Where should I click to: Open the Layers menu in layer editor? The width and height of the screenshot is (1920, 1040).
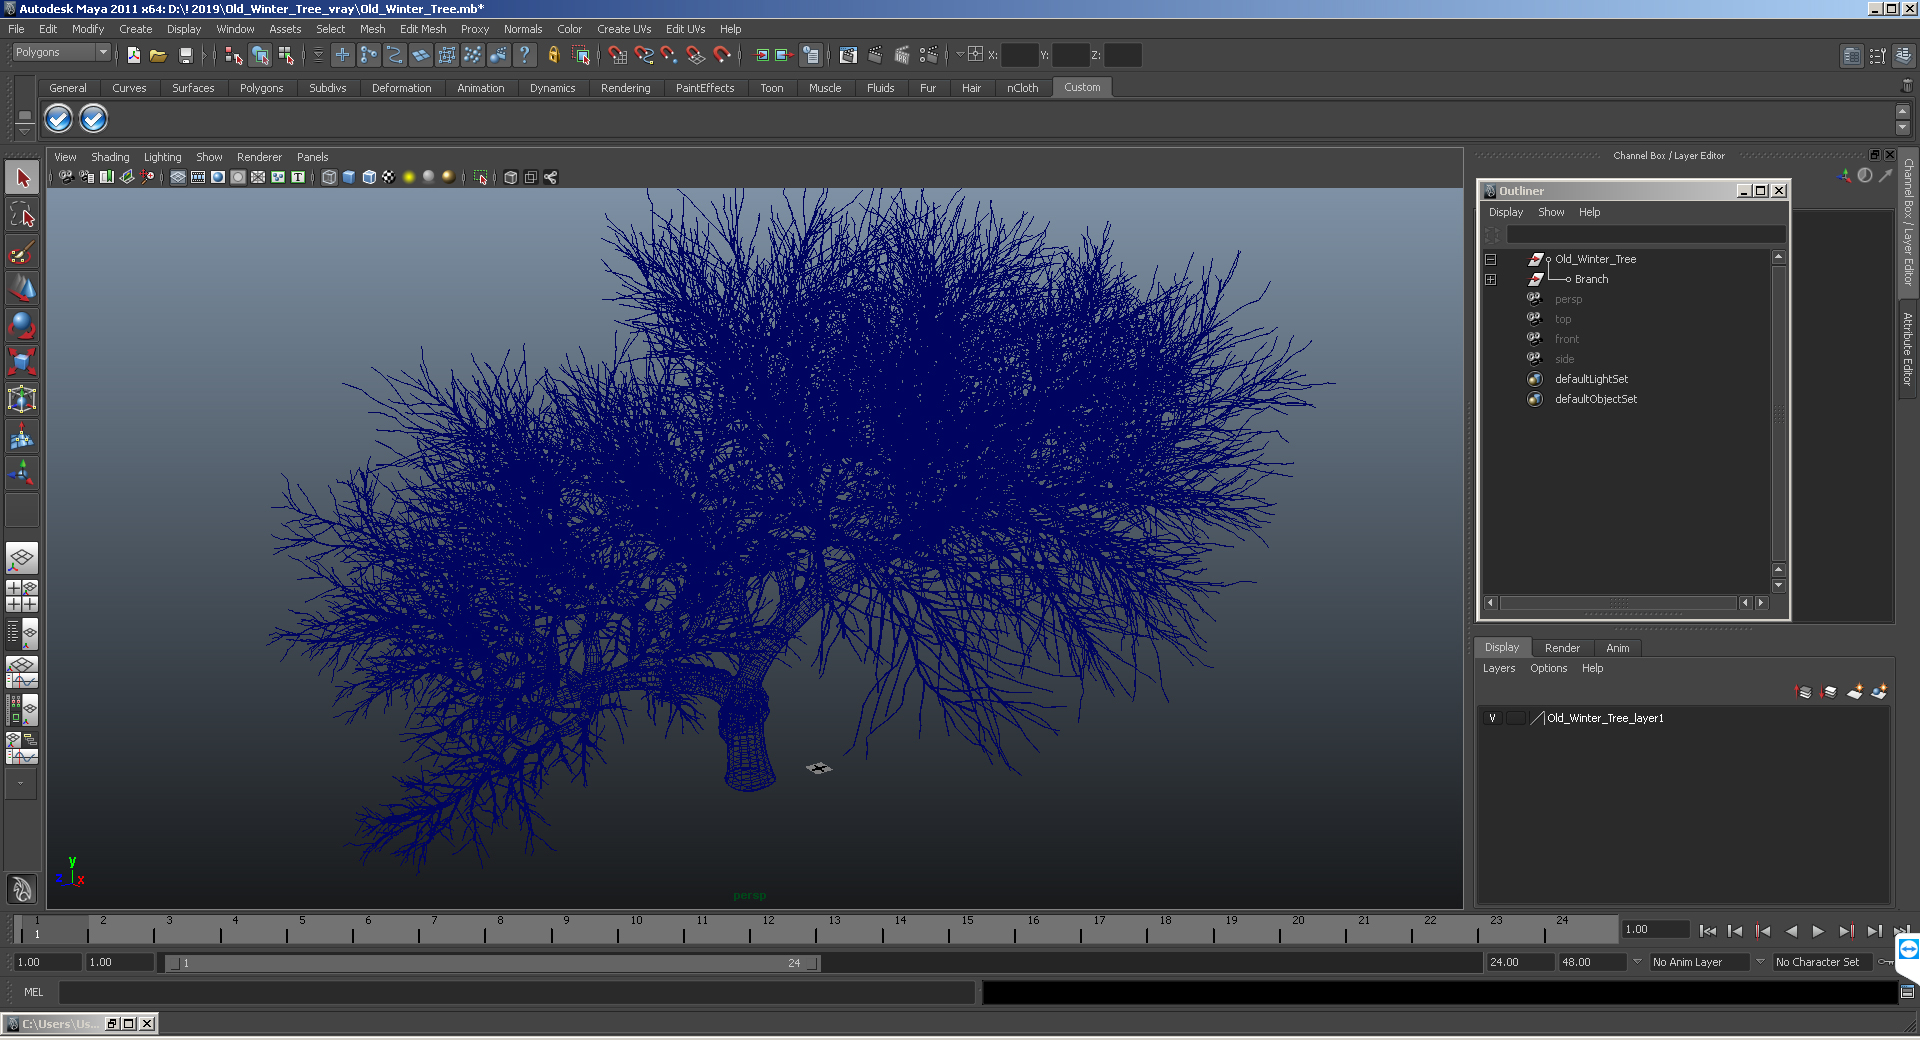point(1498,668)
